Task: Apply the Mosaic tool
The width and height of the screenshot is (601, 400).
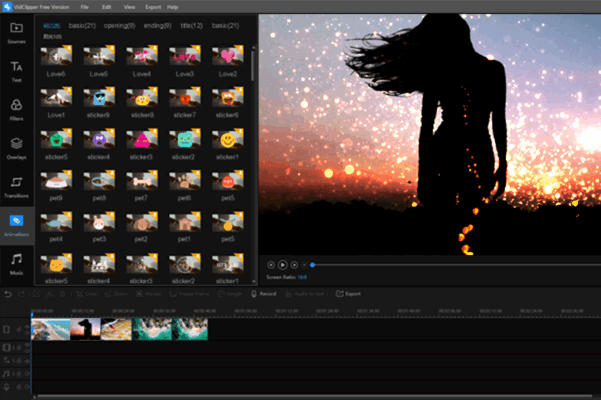Action: [148, 294]
